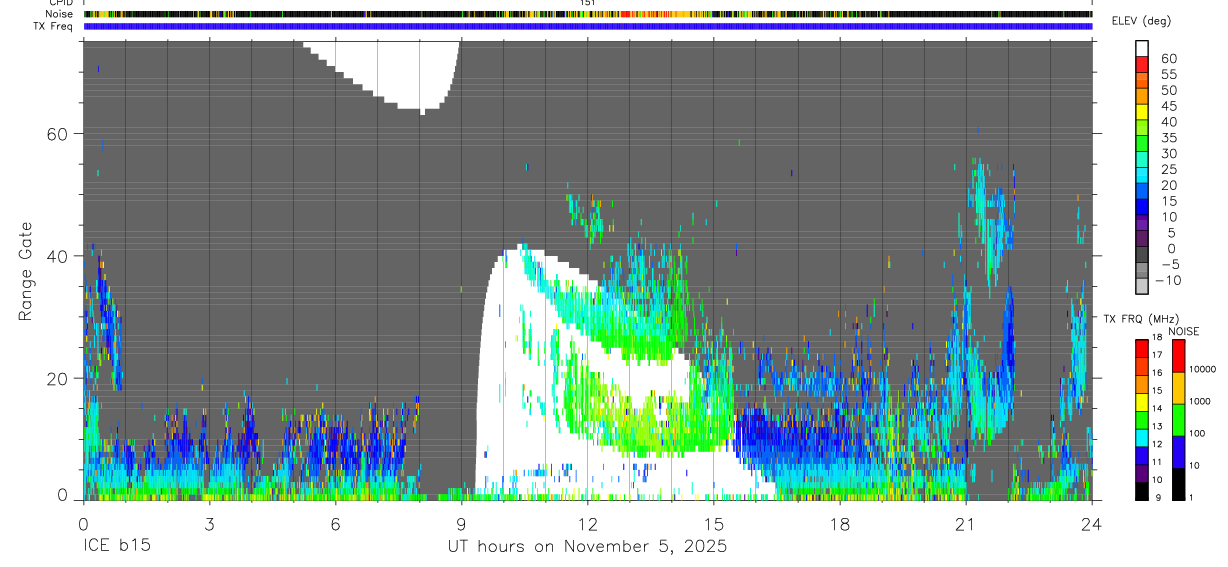
Task: Select the white top swatch of ELEV legend
Action: [x=1142, y=47]
